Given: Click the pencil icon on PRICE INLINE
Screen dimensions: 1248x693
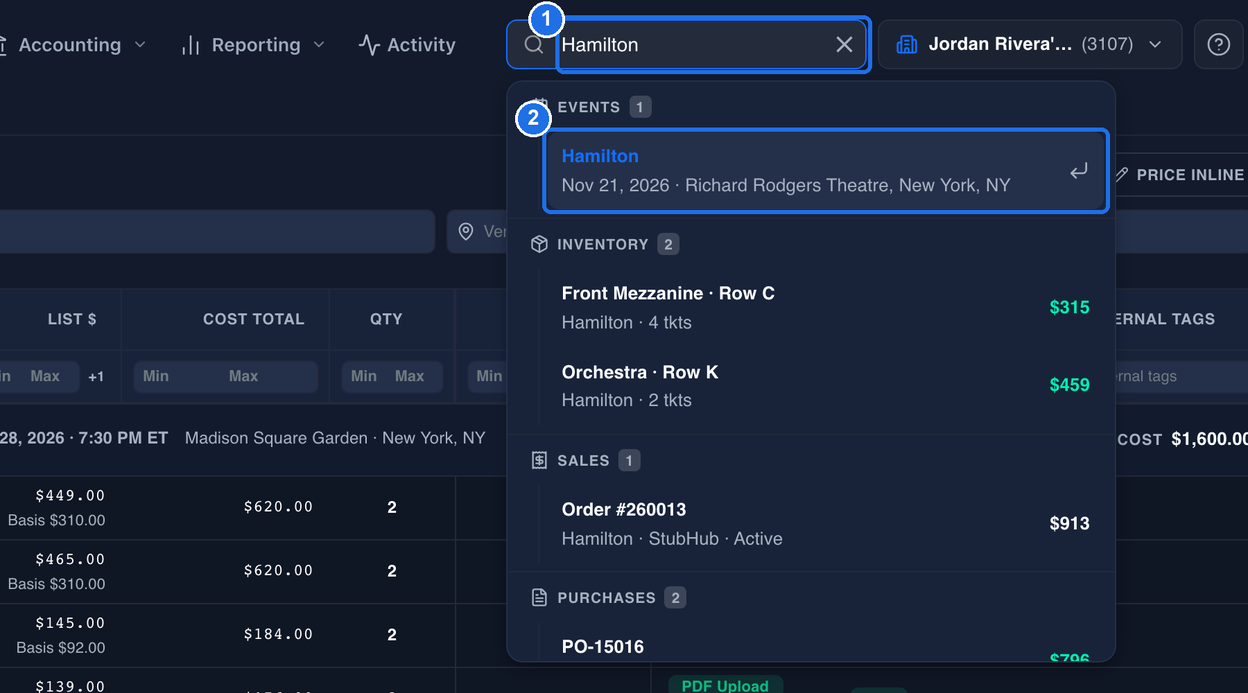Looking at the screenshot, I should pos(1122,175).
